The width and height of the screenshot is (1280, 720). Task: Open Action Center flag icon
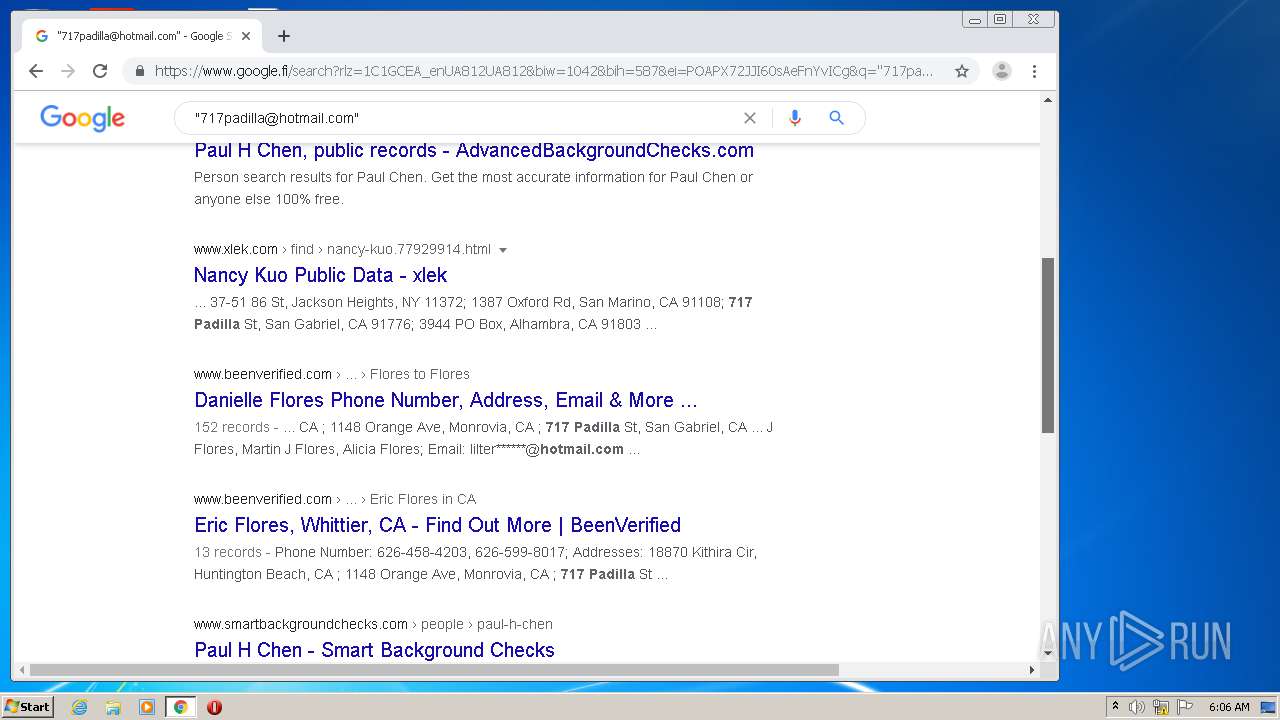pyautogui.click(x=1185, y=707)
